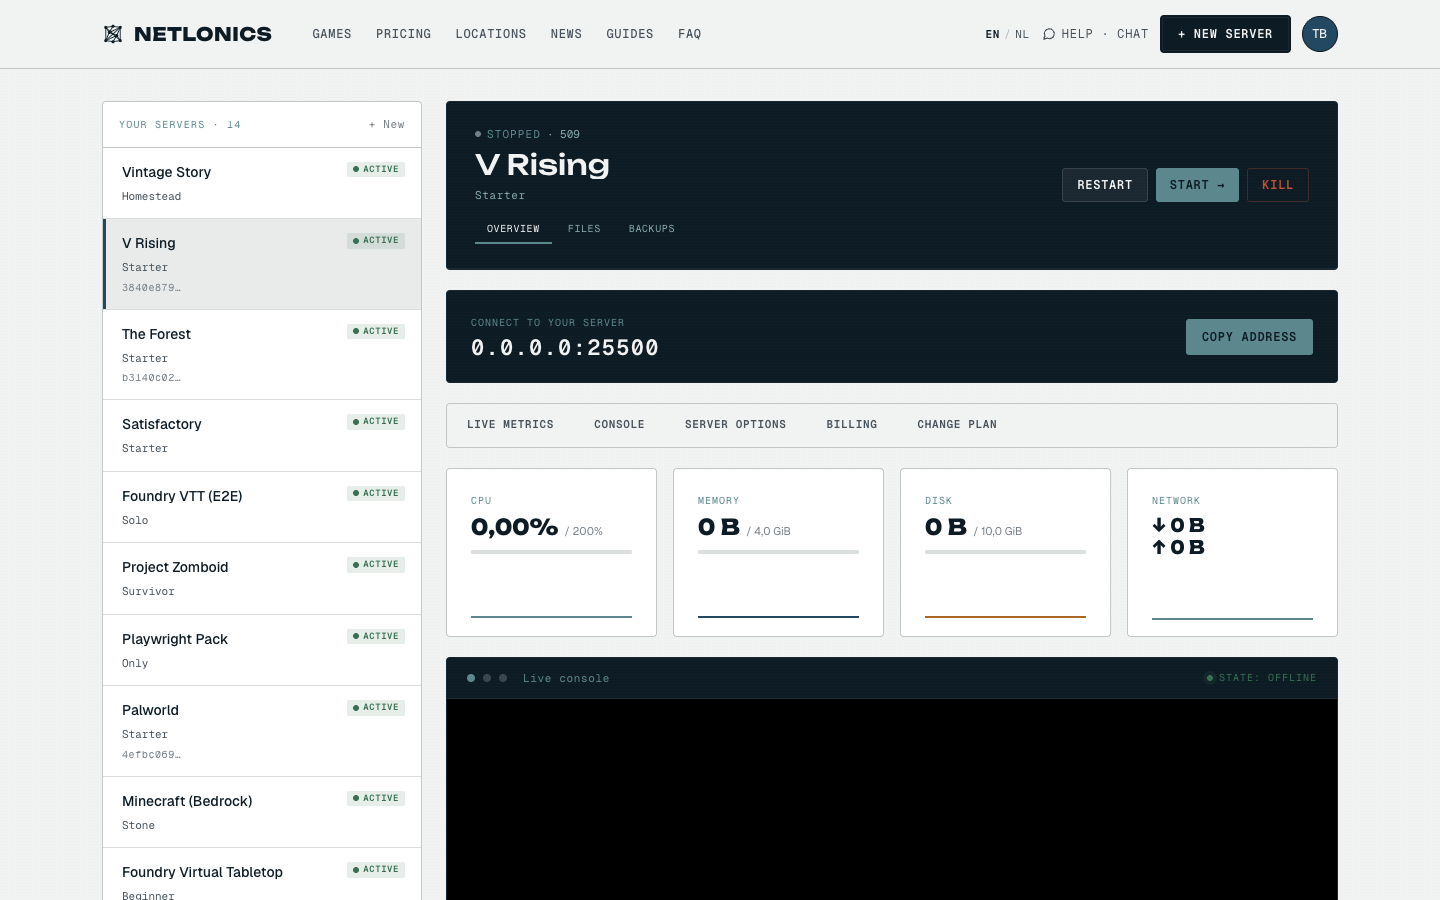The height and width of the screenshot is (900, 1440).
Task: Click the Stopped status label
Action: (513, 134)
